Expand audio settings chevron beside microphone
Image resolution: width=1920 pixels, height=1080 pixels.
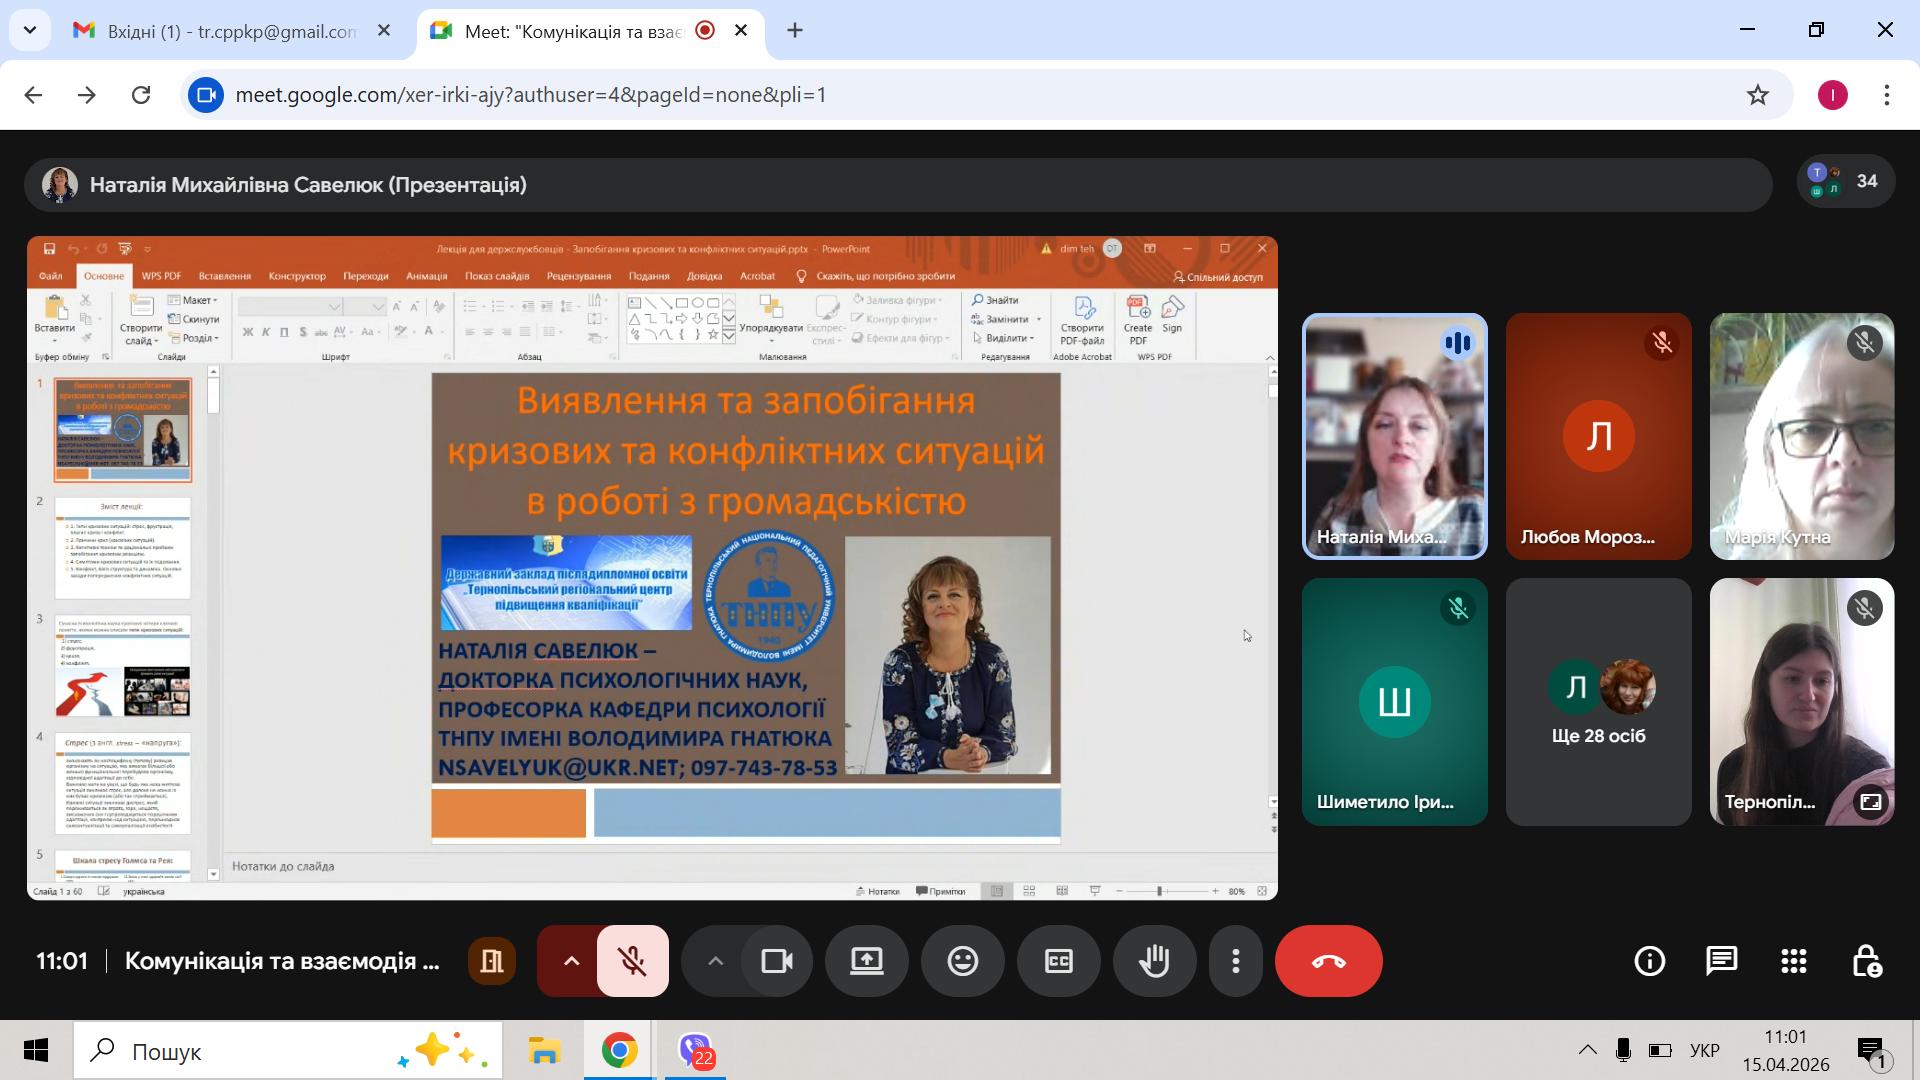(x=571, y=961)
